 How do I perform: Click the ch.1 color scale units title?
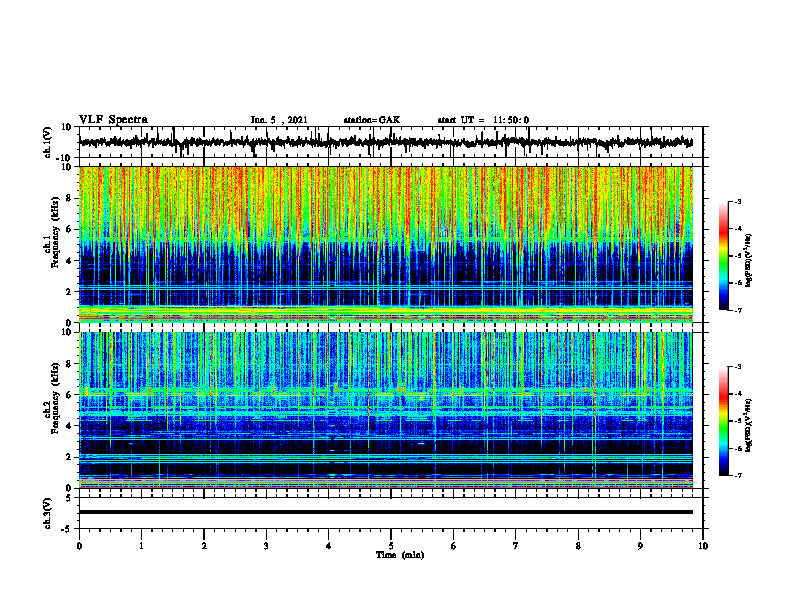[x=749, y=260]
